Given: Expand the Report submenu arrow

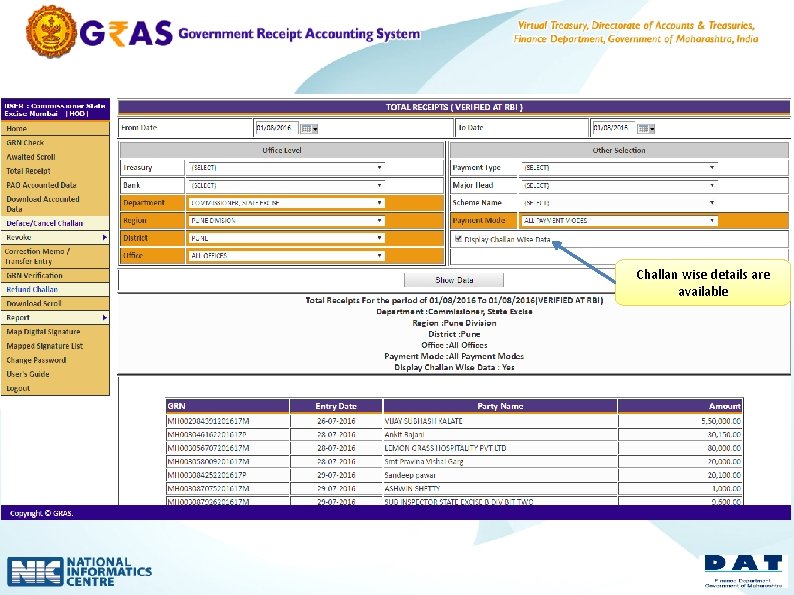Looking at the screenshot, I should coord(104,318).
